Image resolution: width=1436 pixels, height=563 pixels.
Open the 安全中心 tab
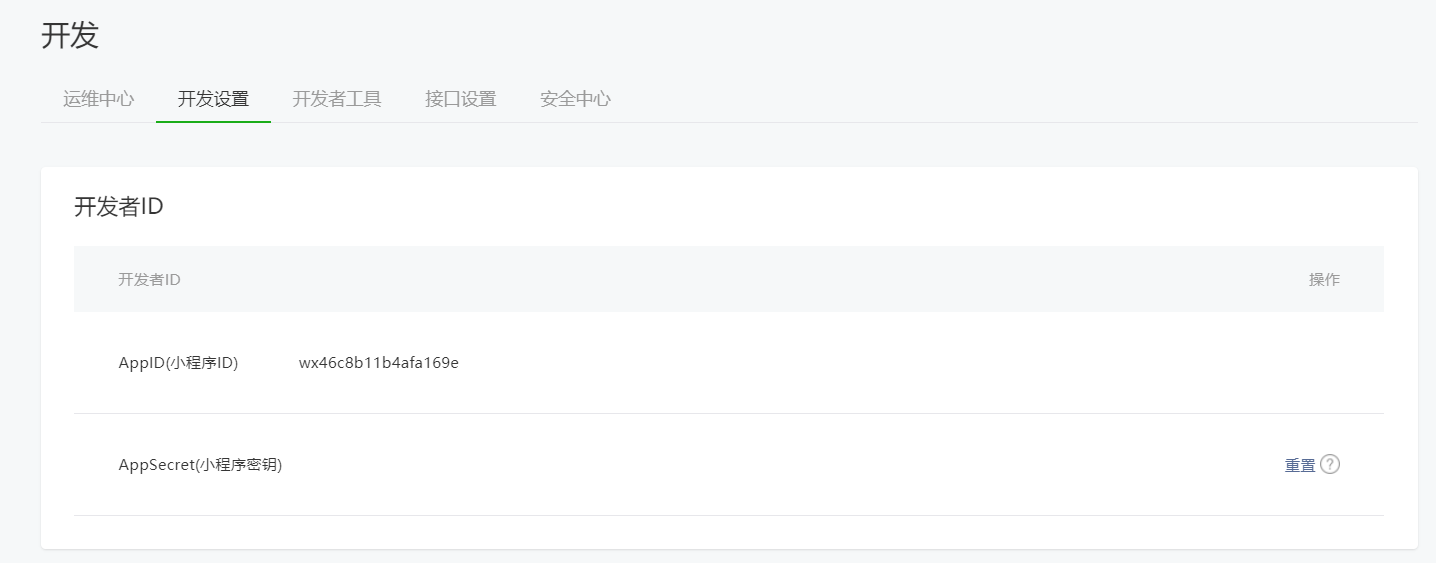click(x=575, y=99)
